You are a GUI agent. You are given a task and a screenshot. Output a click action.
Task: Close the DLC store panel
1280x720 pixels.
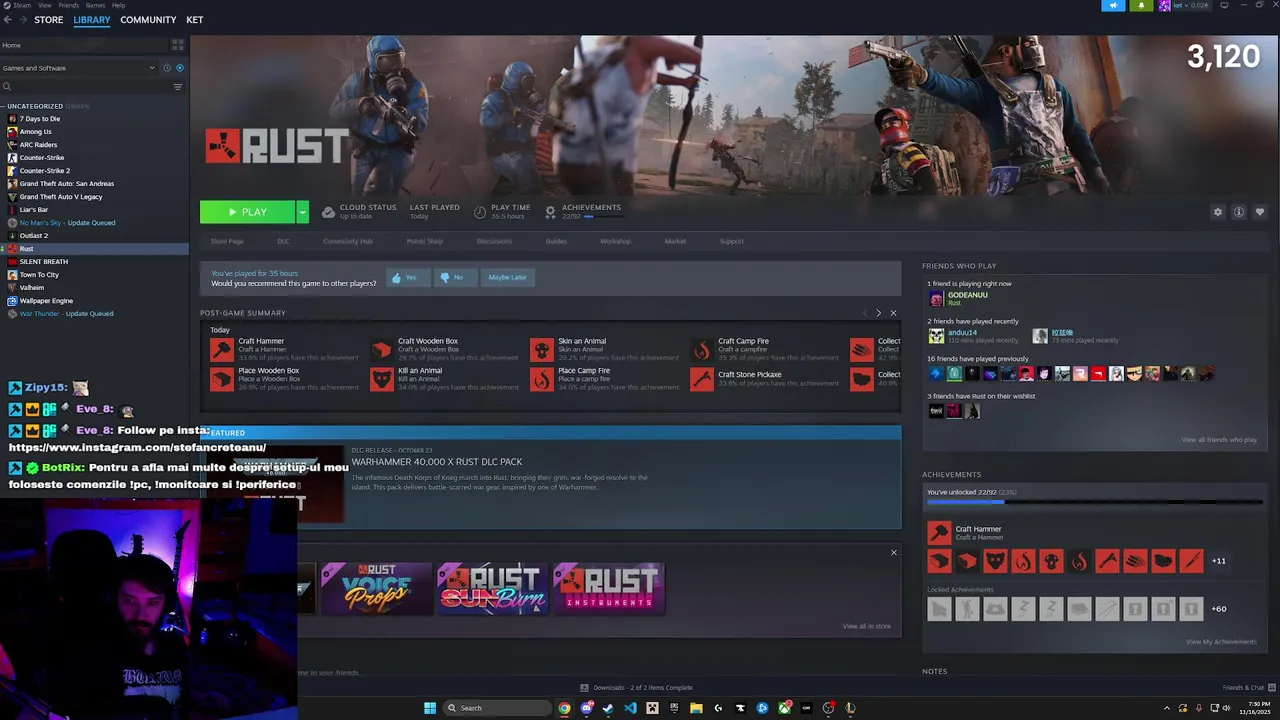[894, 553]
